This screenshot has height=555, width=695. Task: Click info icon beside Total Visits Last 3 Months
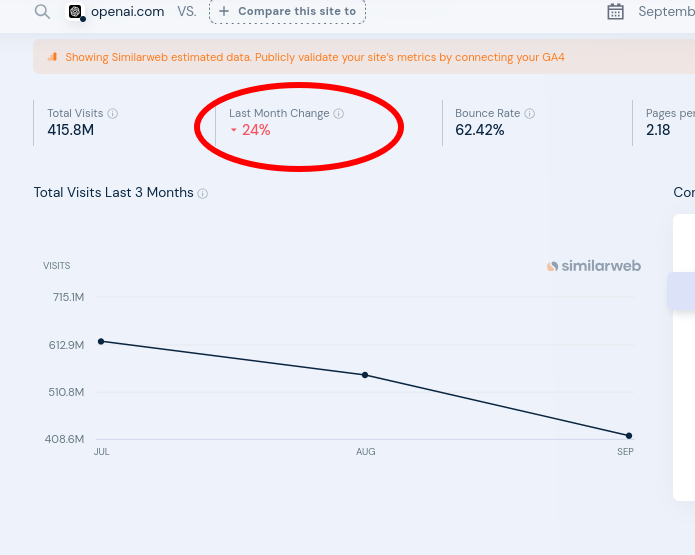[203, 193]
